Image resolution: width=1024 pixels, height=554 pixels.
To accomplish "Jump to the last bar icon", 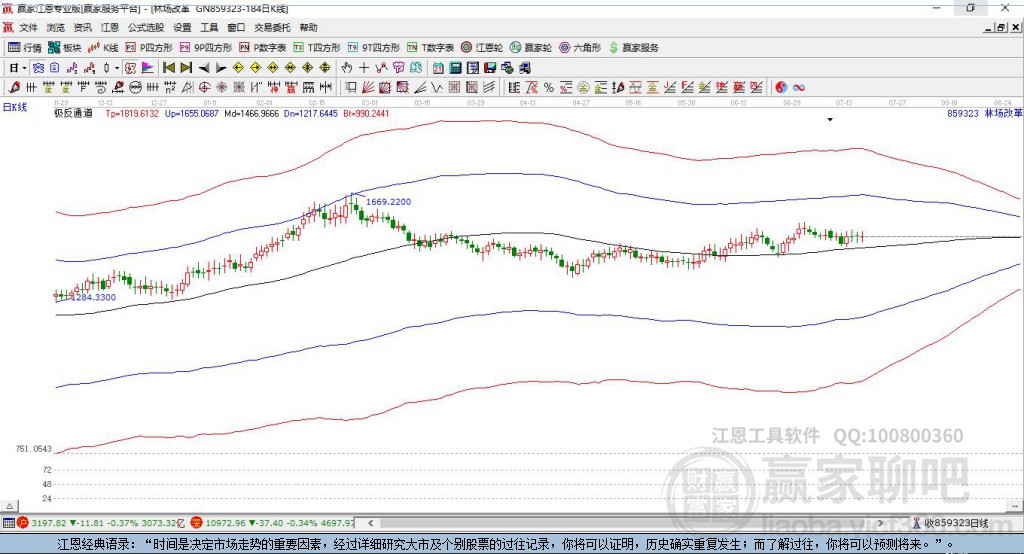I will point(186,68).
